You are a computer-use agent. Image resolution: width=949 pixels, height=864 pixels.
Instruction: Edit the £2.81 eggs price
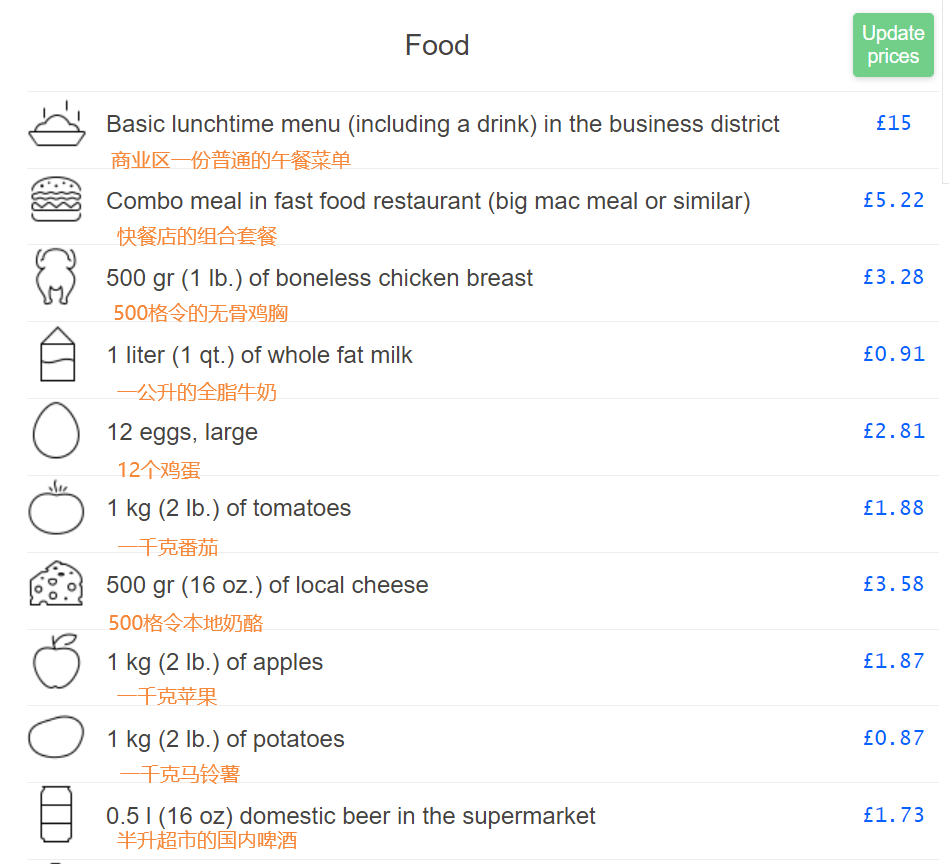893,431
